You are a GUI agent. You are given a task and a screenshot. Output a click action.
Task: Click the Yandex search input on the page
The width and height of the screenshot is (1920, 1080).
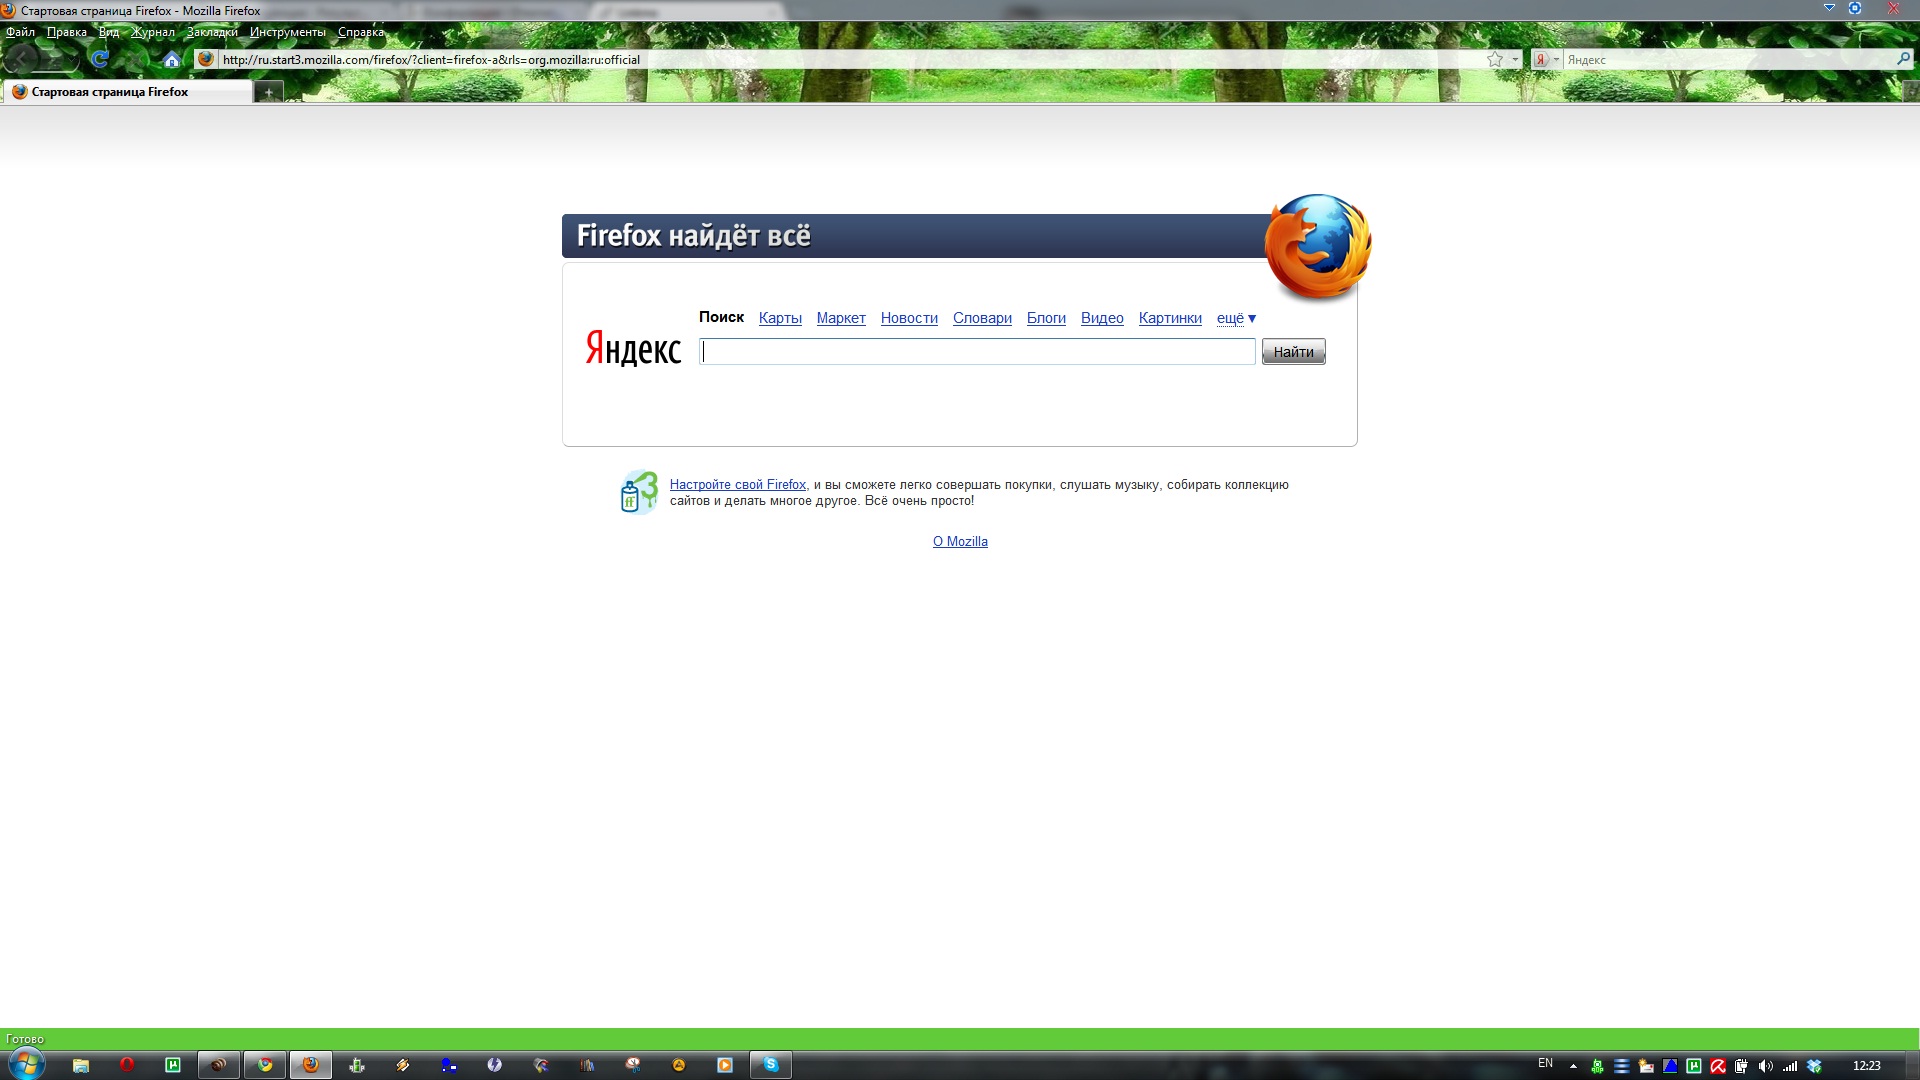point(977,351)
